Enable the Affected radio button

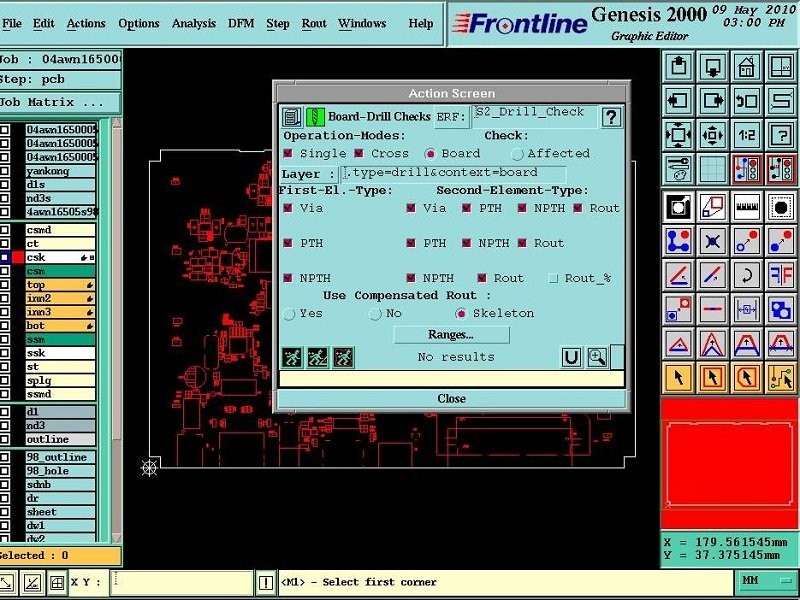[518, 153]
